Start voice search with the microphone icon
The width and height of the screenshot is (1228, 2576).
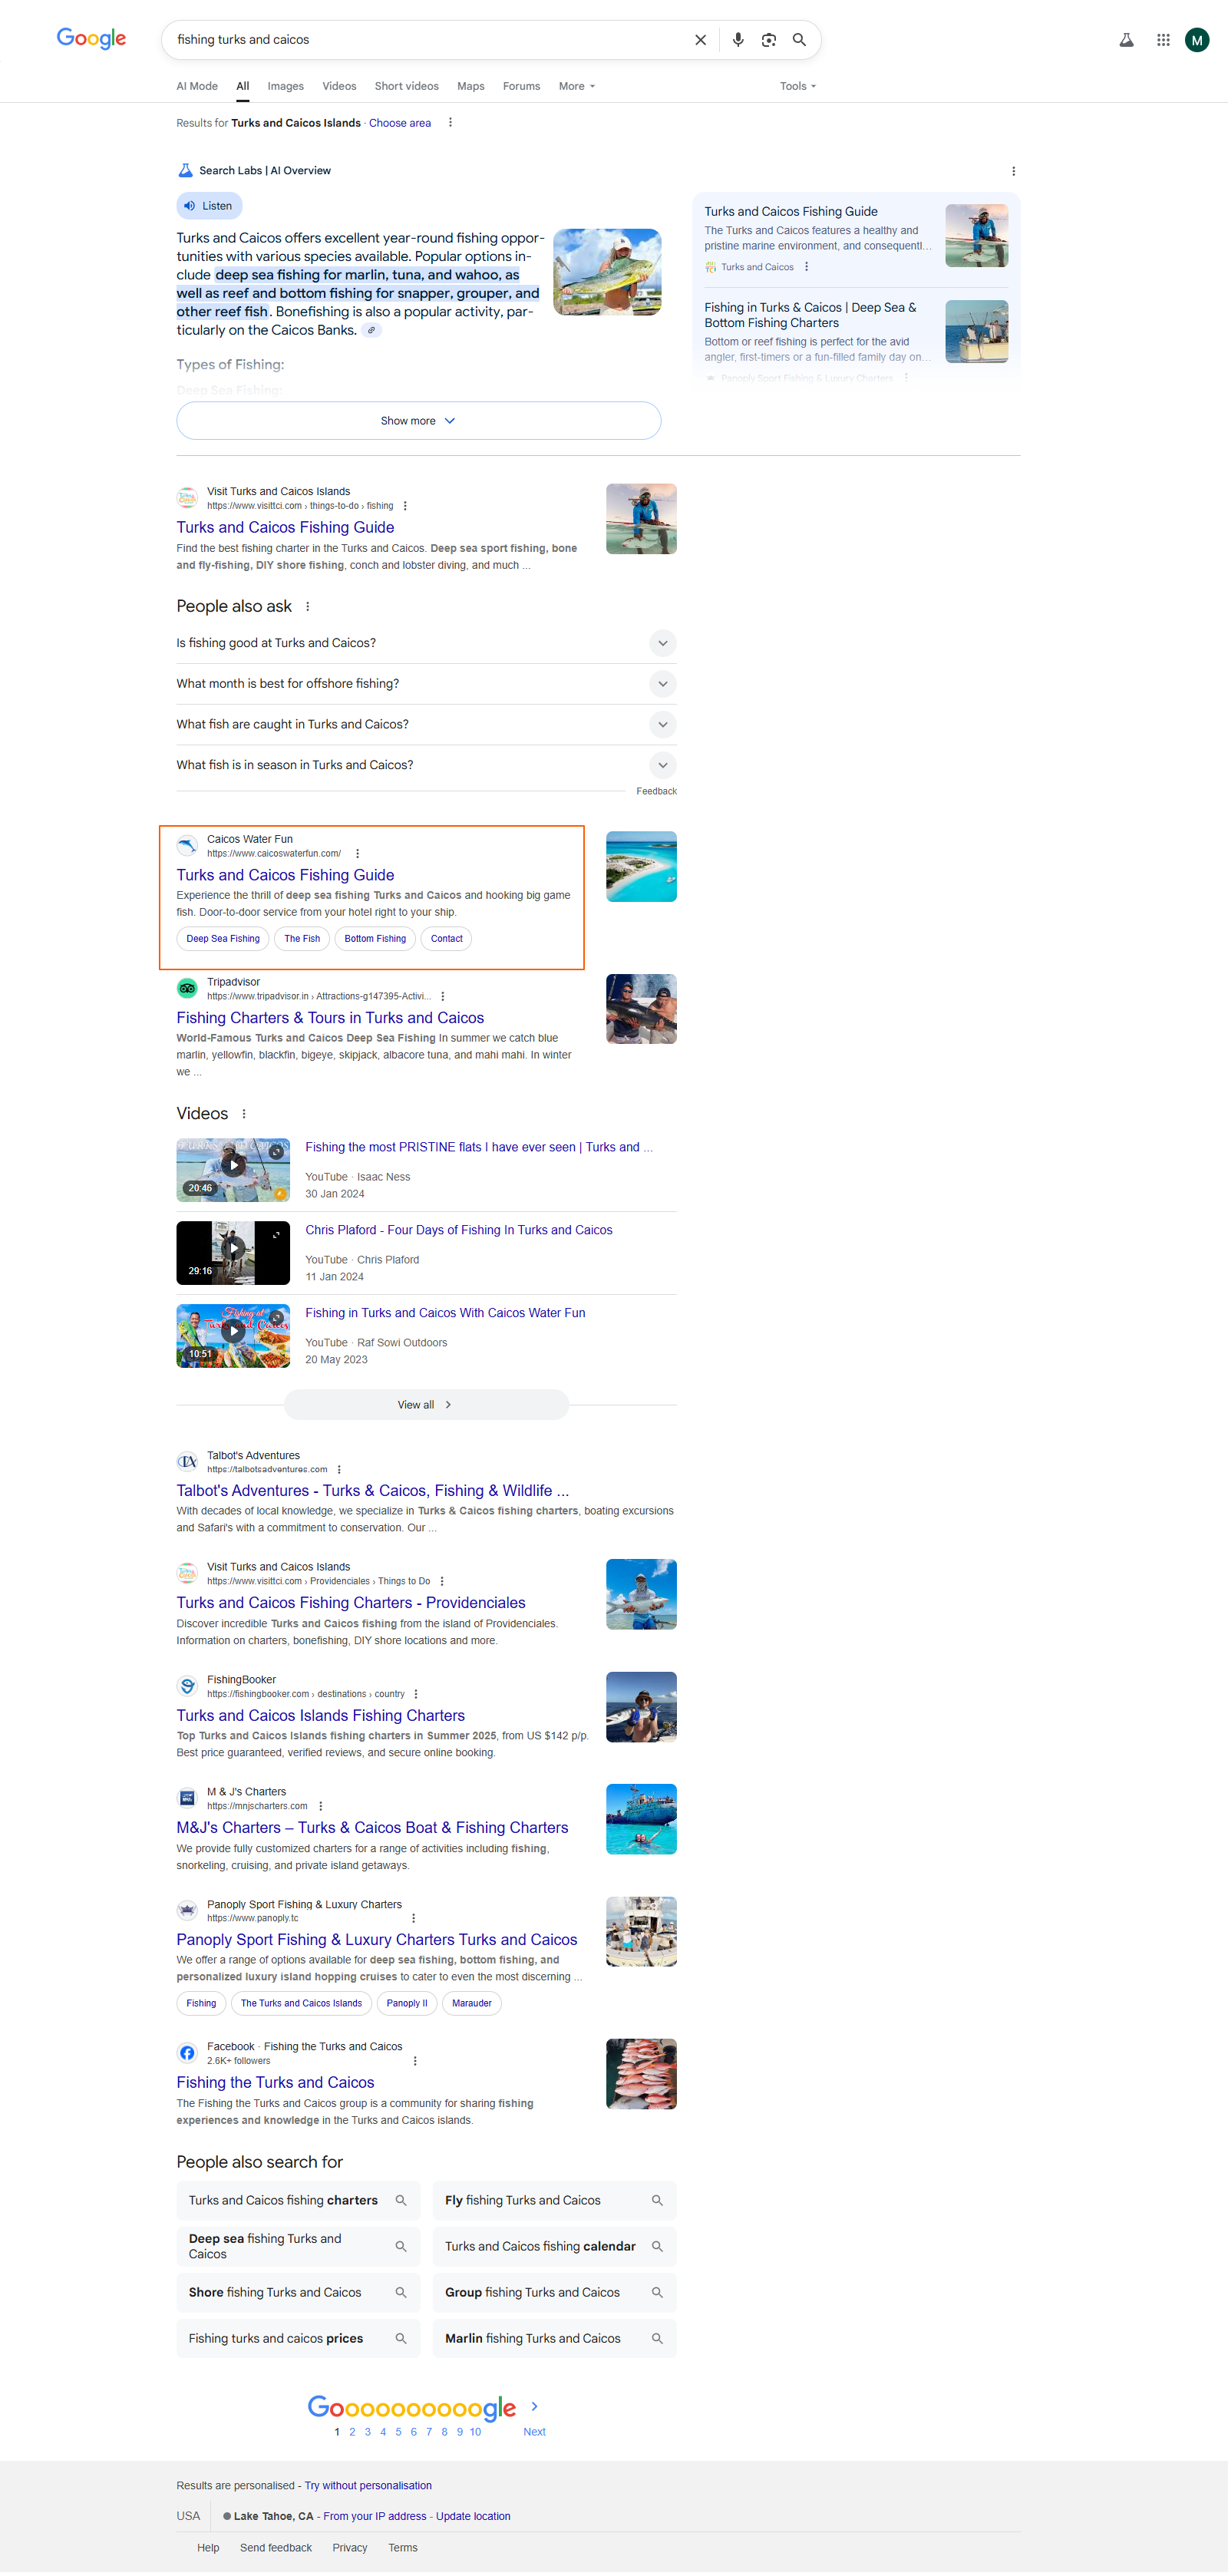pos(738,40)
